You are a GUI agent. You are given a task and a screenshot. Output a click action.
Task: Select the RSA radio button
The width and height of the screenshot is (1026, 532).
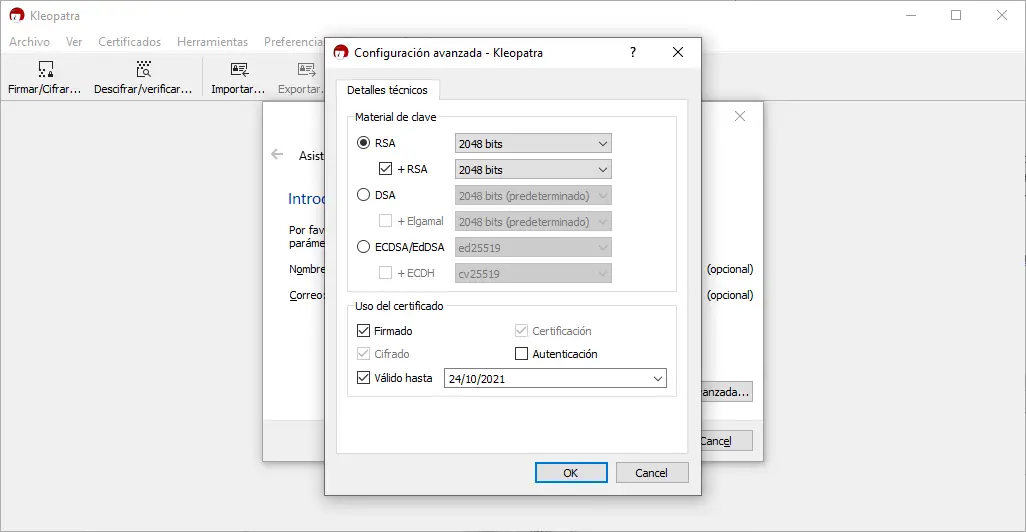pos(363,143)
